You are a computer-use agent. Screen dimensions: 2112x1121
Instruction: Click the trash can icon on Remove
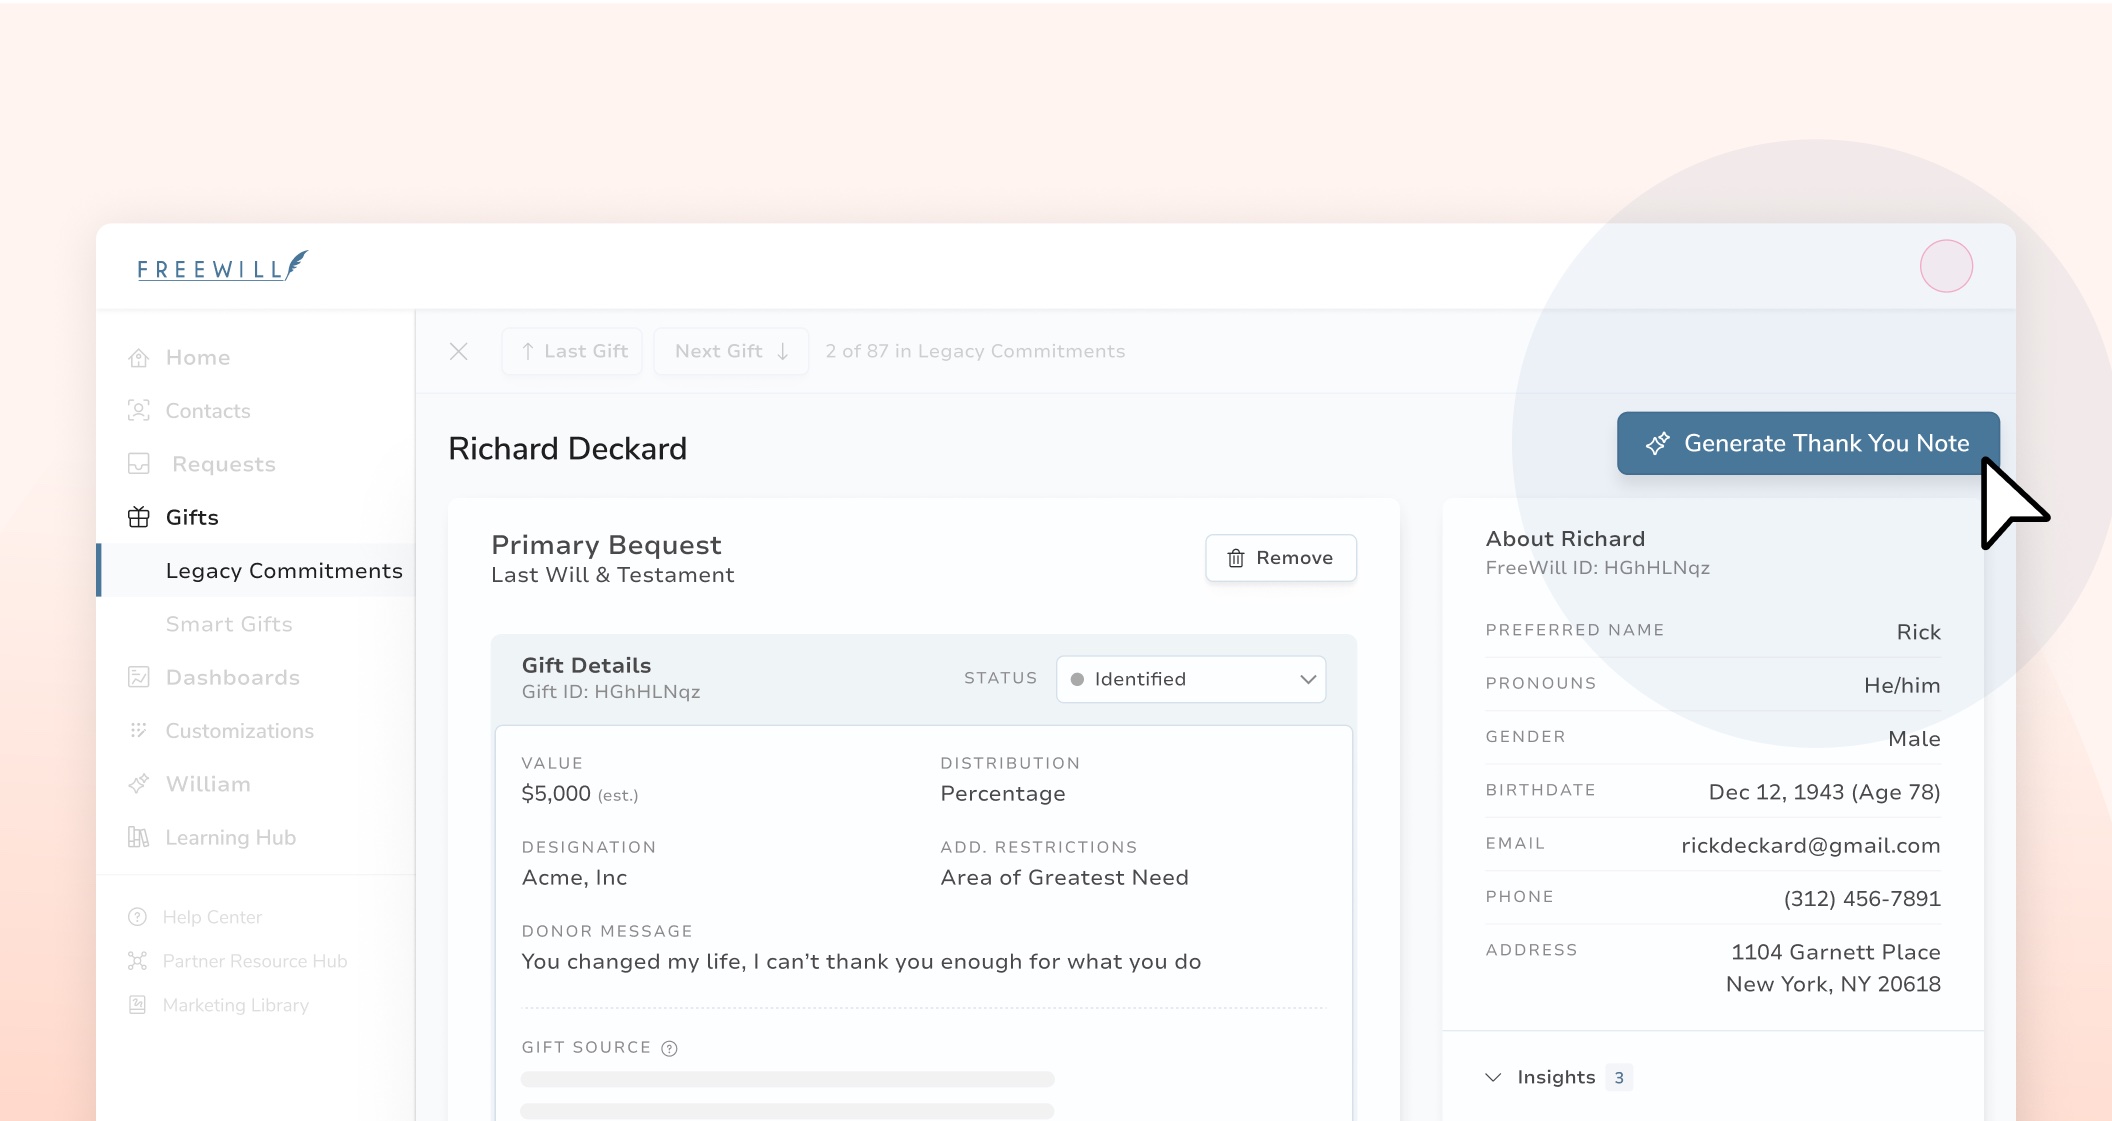1236,558
